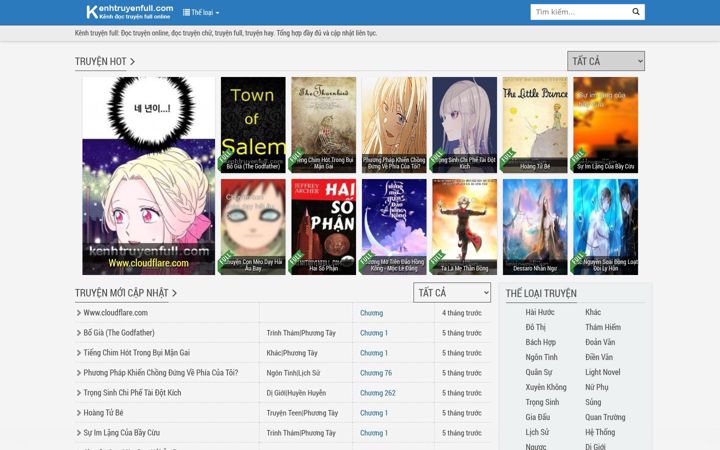Open Www.cloudflare.com row in updated list
Screen dimensions: 720x450
click(x=115, y=313)
